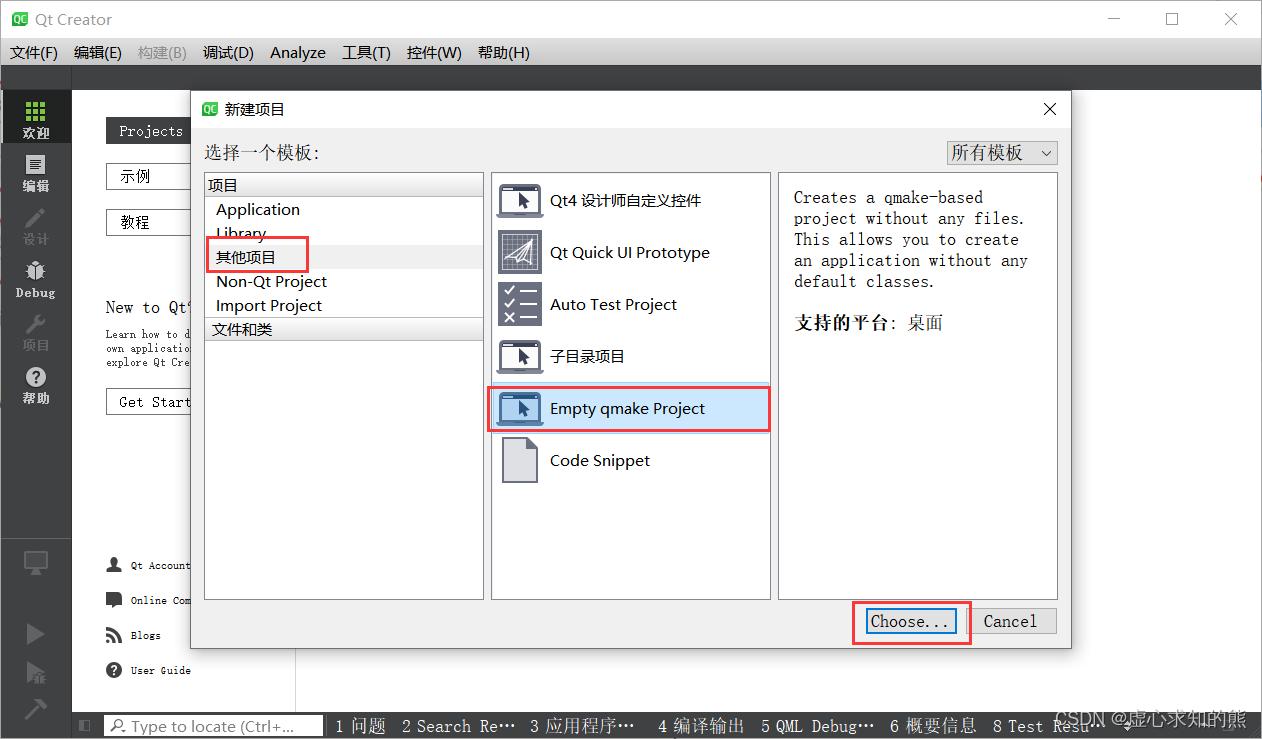Open the Help (帮助) mode
1262x739 pixels.
tap(36, 385)
